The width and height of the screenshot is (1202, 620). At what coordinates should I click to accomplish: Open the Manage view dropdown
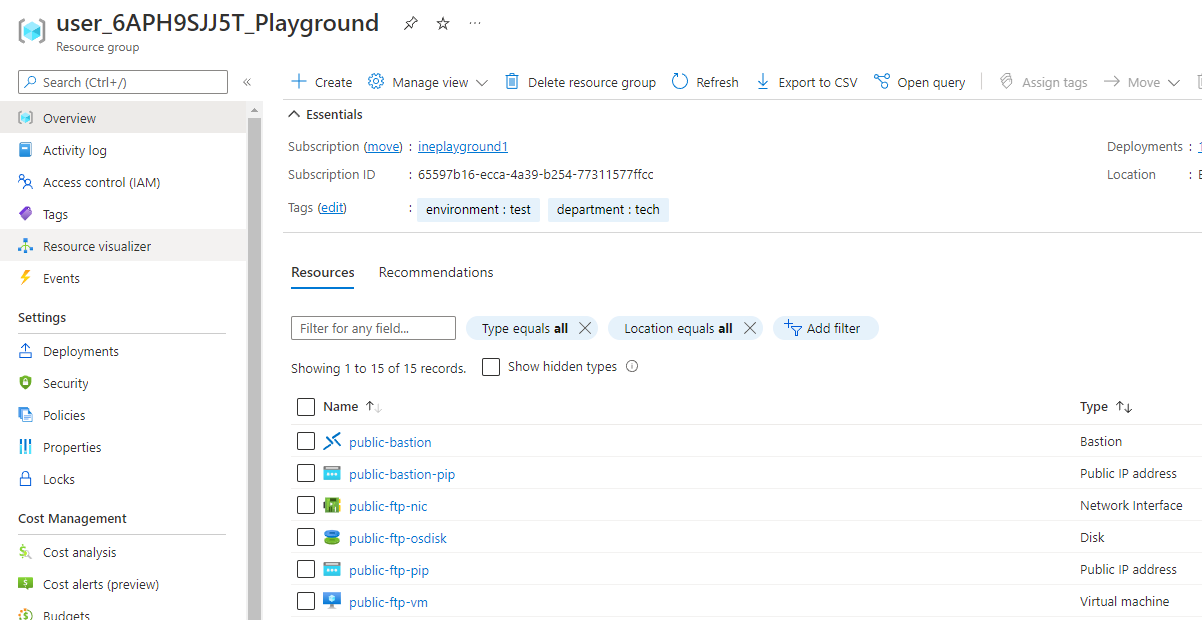428,82
